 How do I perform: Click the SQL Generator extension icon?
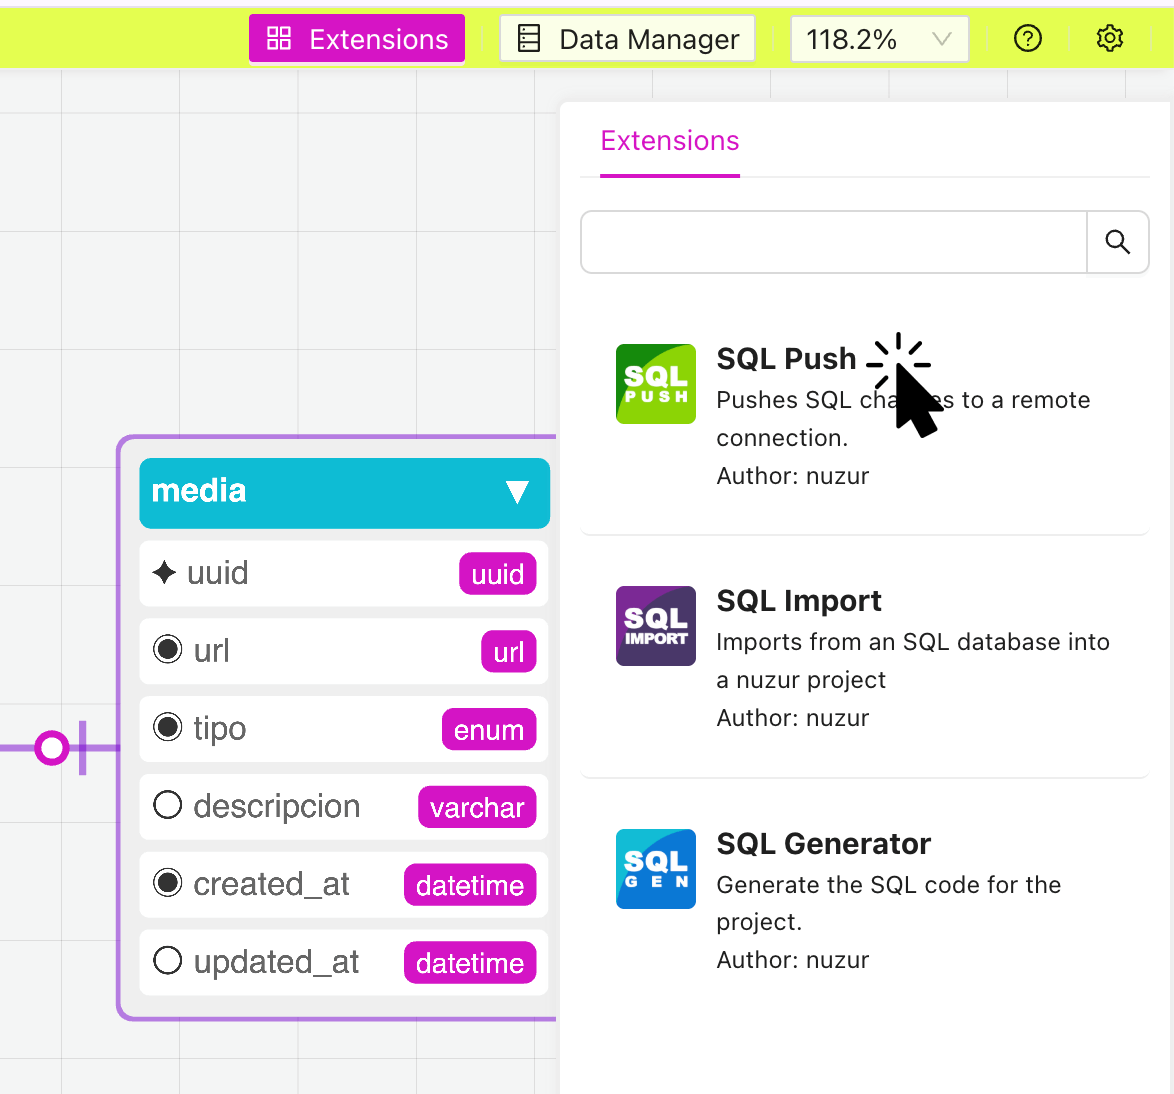pos(655,869)
